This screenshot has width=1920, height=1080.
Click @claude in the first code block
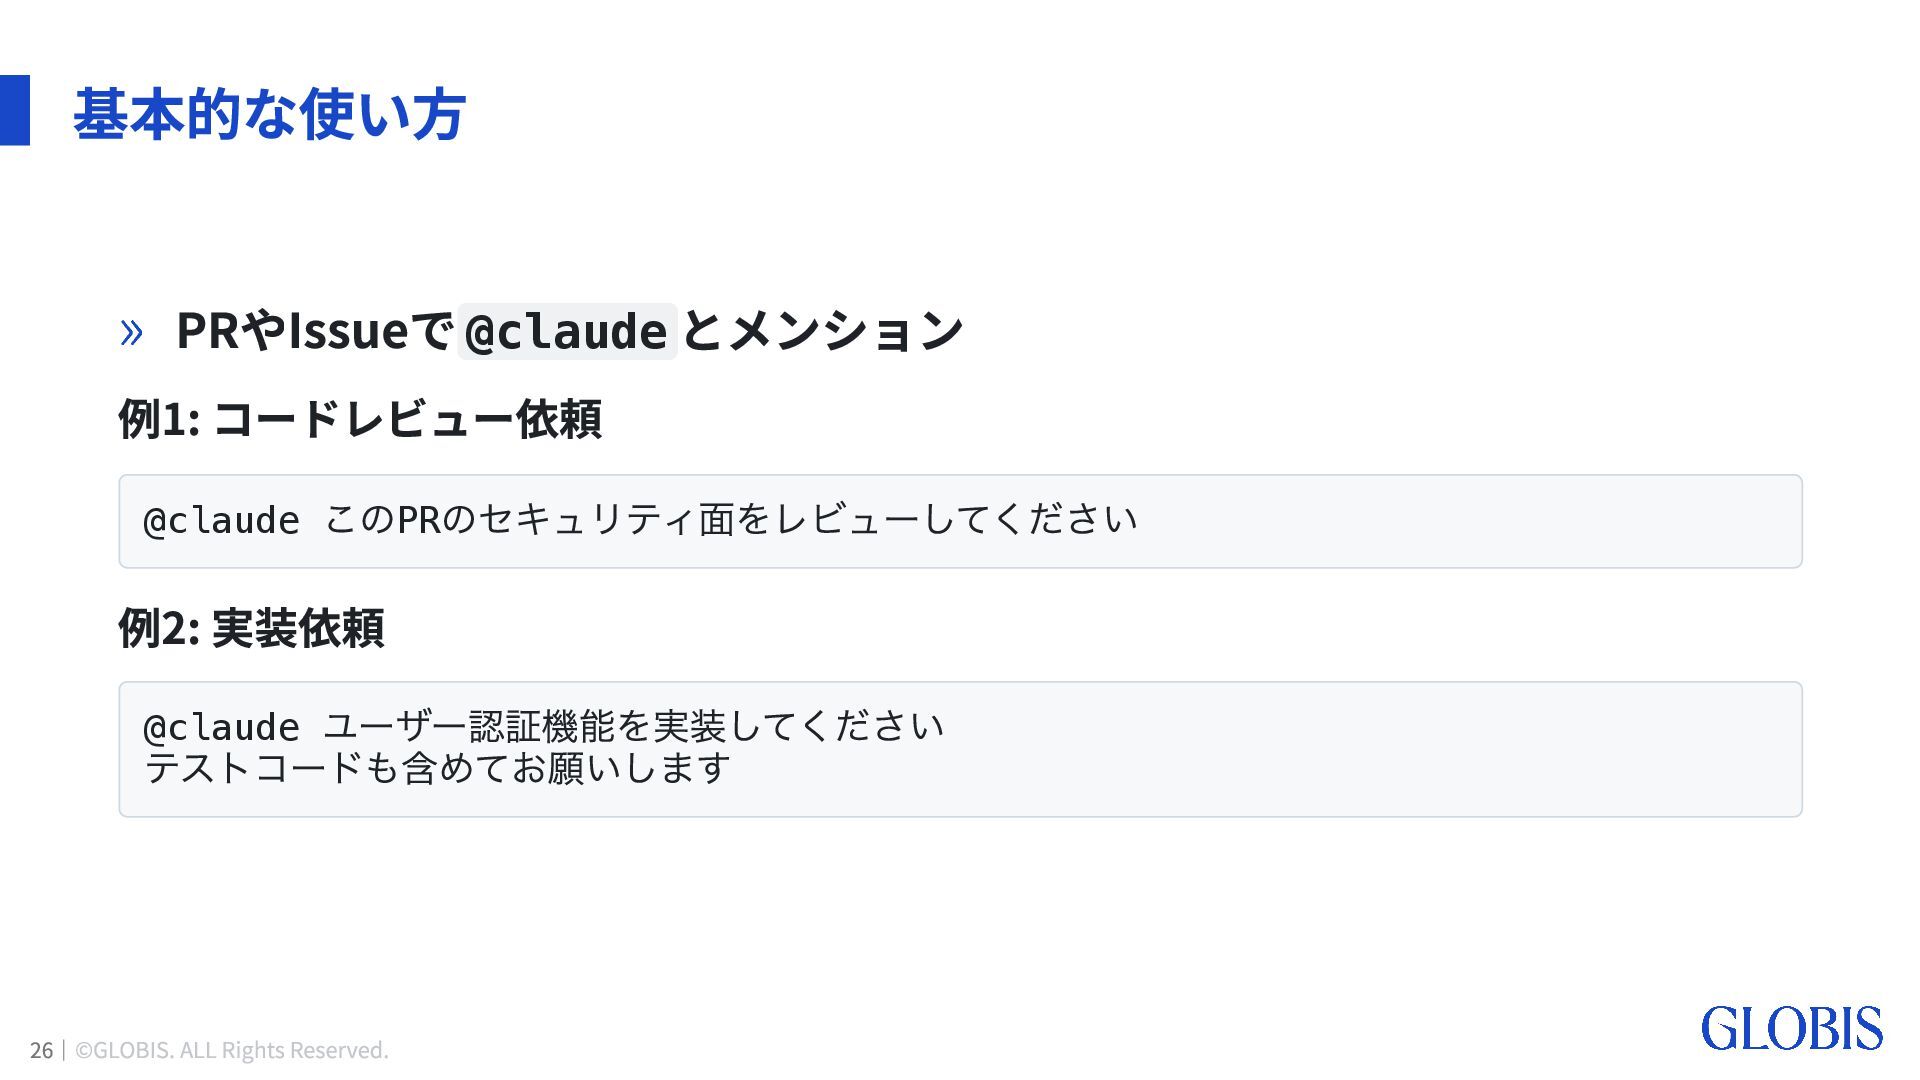(x=222, y=521)
